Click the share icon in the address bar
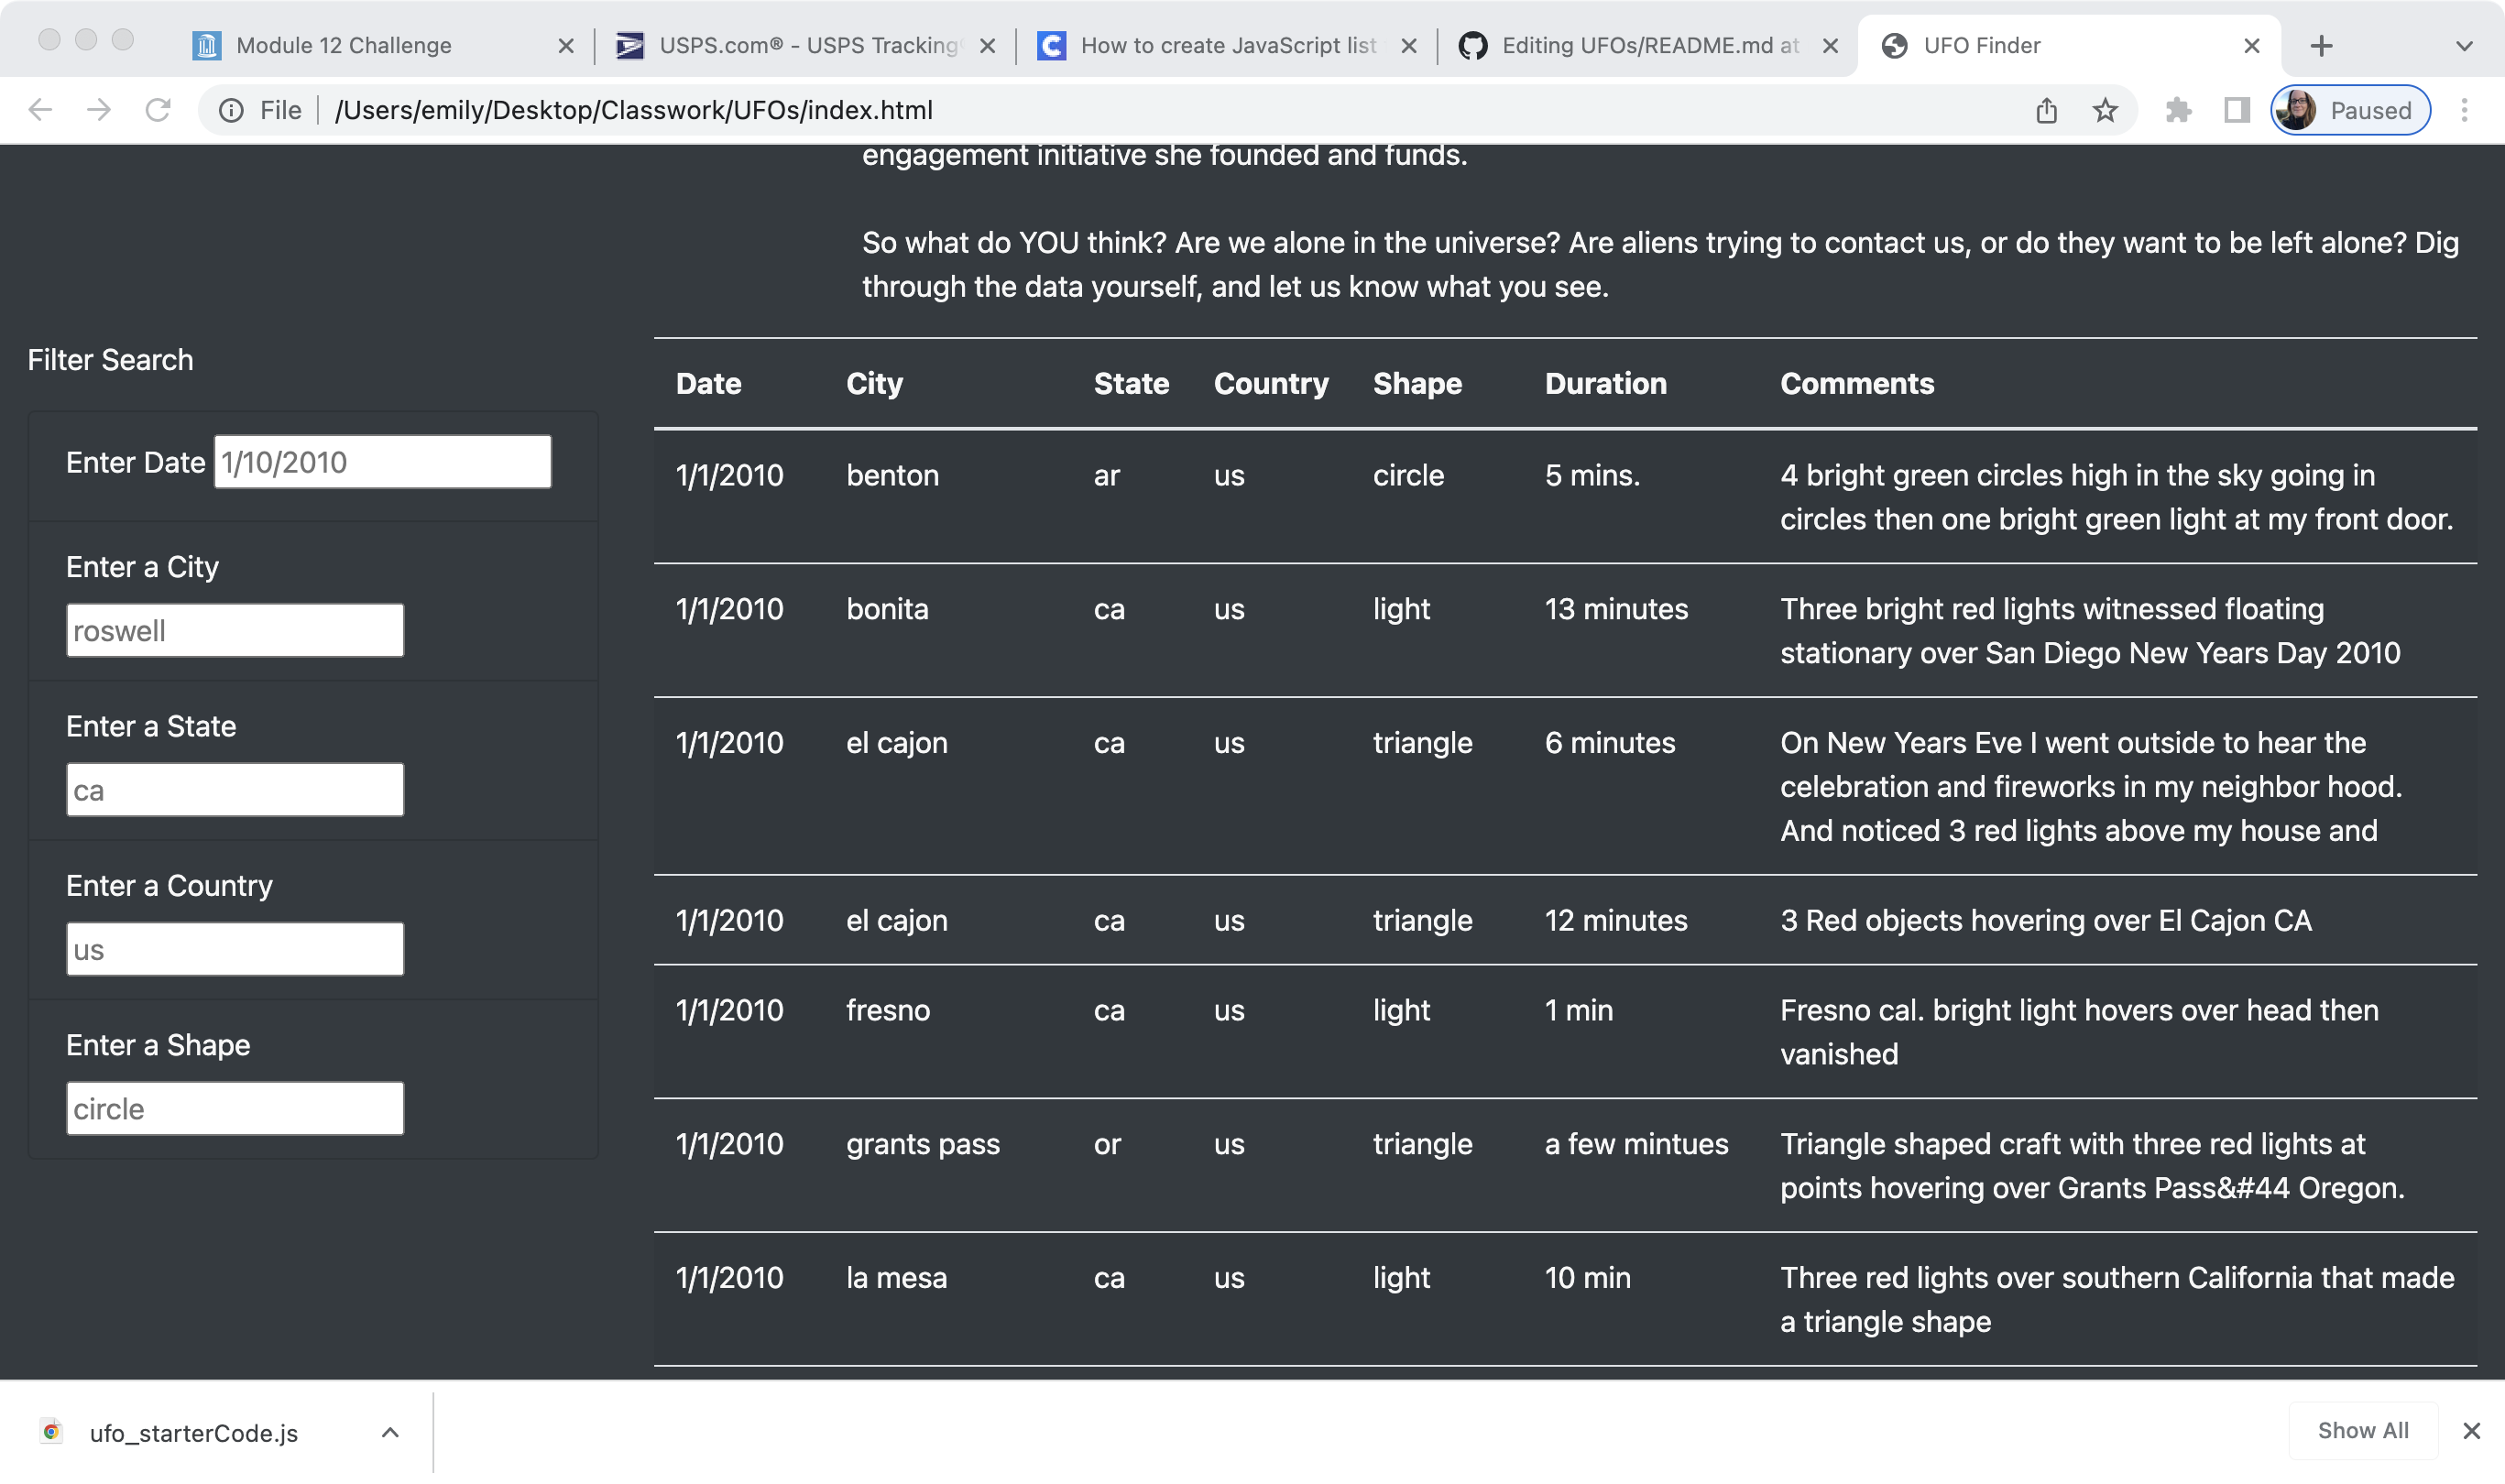Image resolution: width=2505 pixels, height=1484 pixels. [x=2046, y=110]
